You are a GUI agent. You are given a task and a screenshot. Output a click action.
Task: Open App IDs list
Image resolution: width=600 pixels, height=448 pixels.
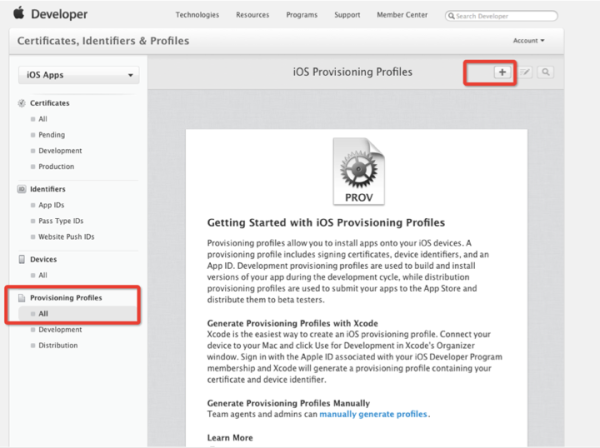pos(51,205)
